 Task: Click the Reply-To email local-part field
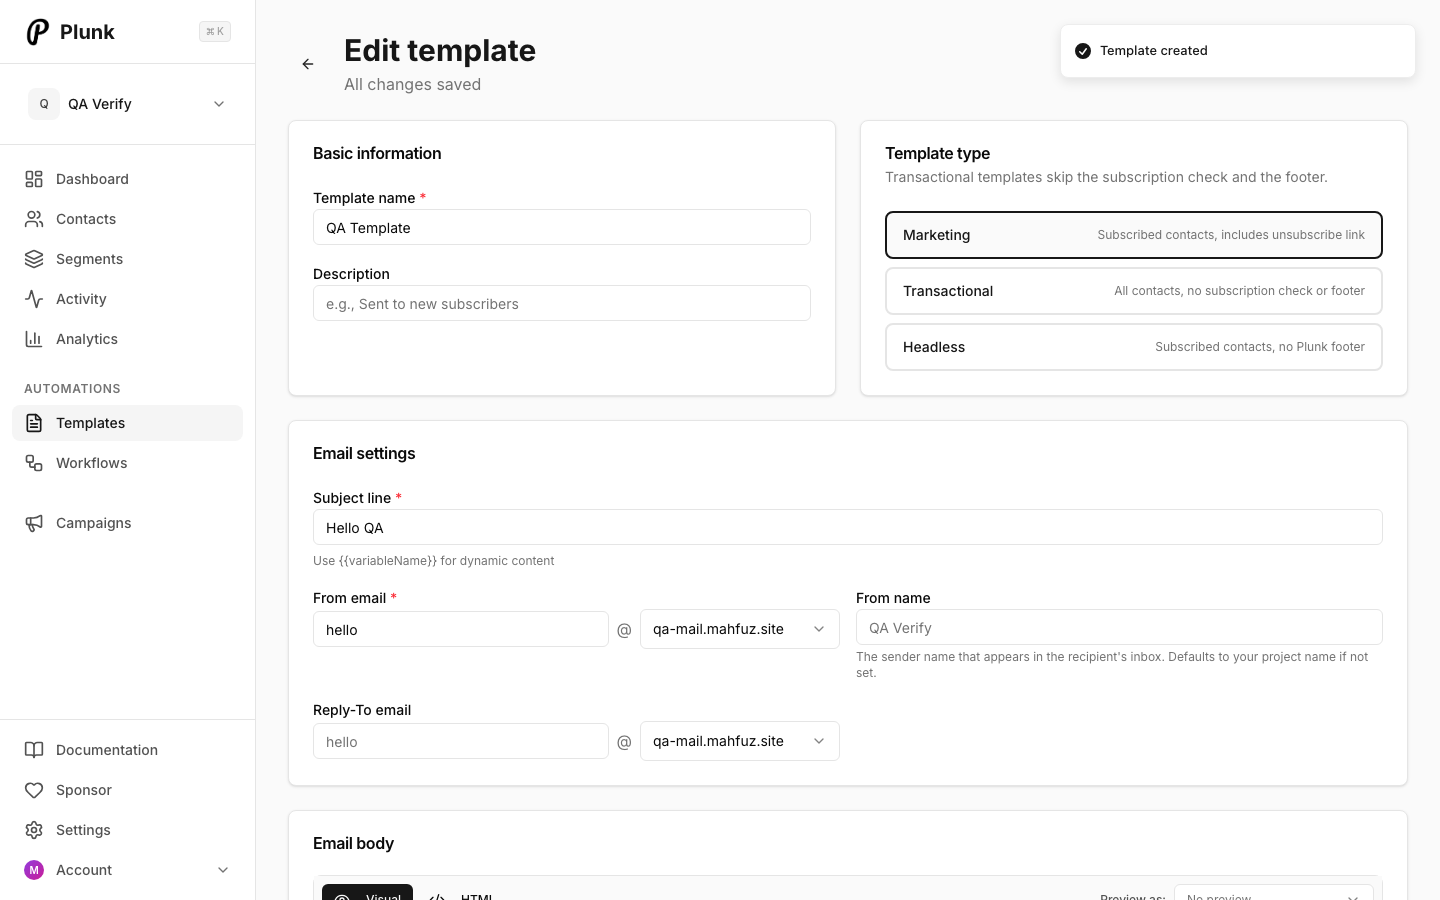[x=461, y=741]
